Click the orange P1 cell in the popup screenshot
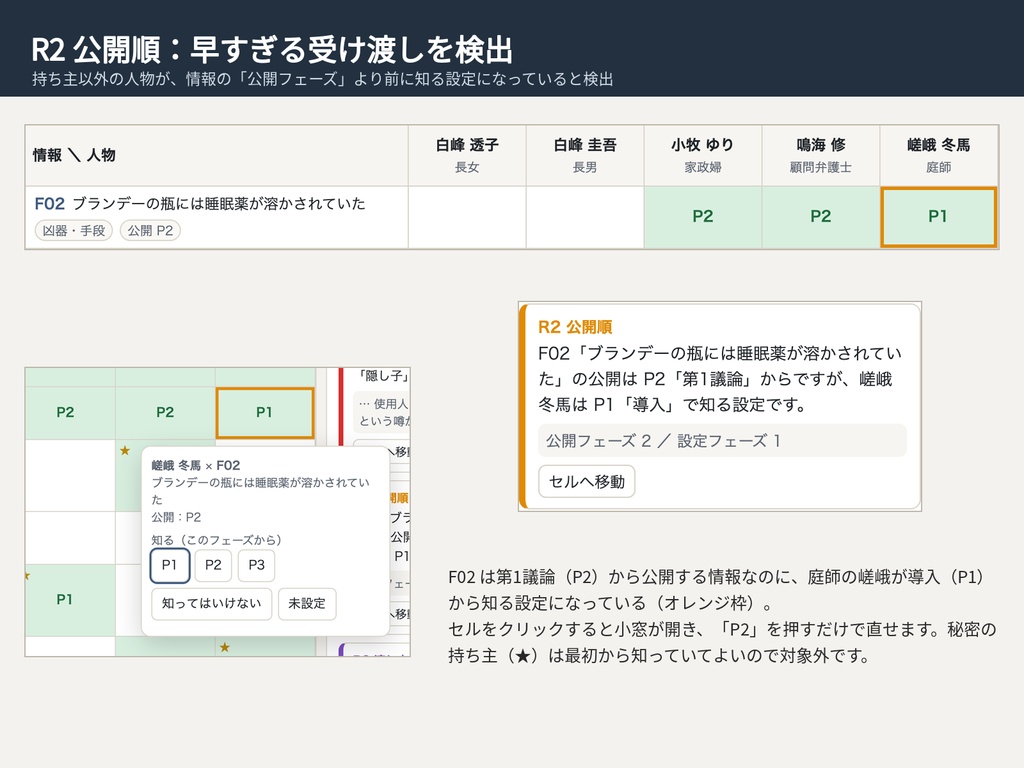Viewport: 1024px width, 768px height. 264,413
